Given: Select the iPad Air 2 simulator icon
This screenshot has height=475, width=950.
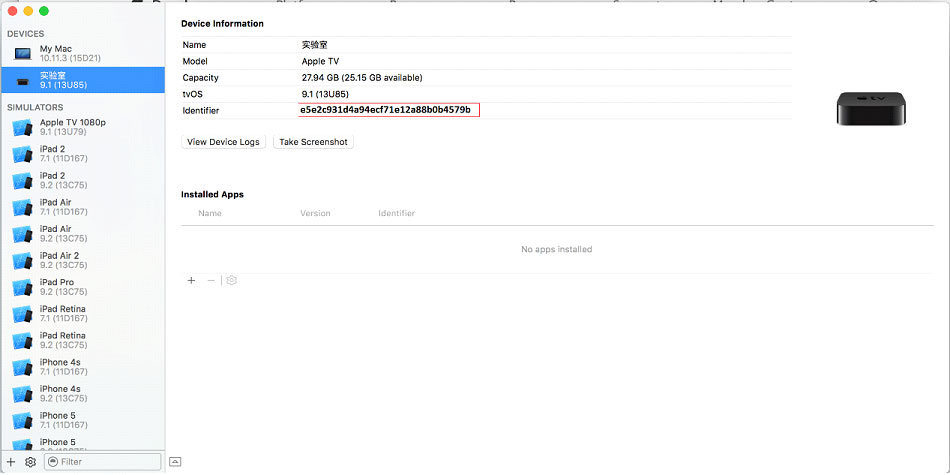Looking at the screenshot, I should coord(22,261).
